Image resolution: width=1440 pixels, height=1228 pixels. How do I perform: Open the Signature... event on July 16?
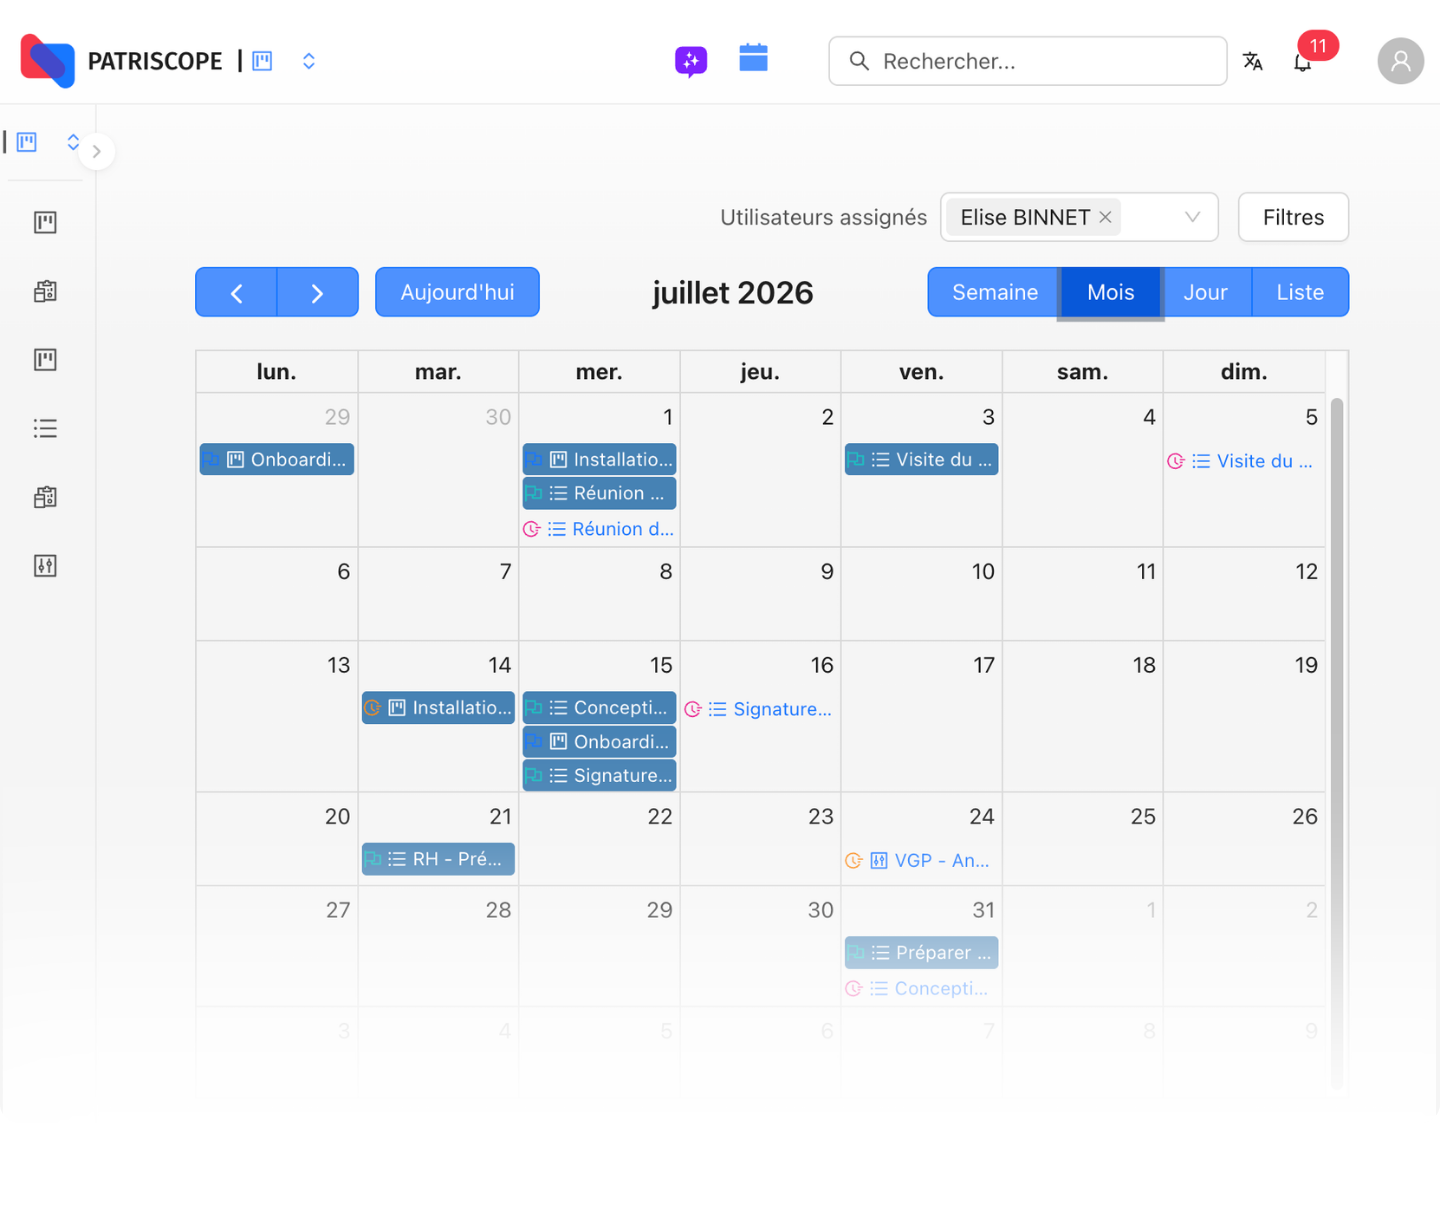[760, 709]
